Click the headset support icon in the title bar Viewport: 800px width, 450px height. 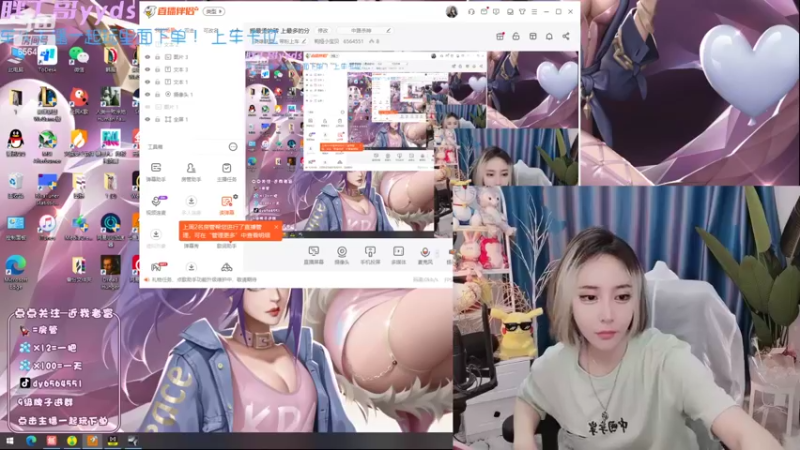point(471,11)
